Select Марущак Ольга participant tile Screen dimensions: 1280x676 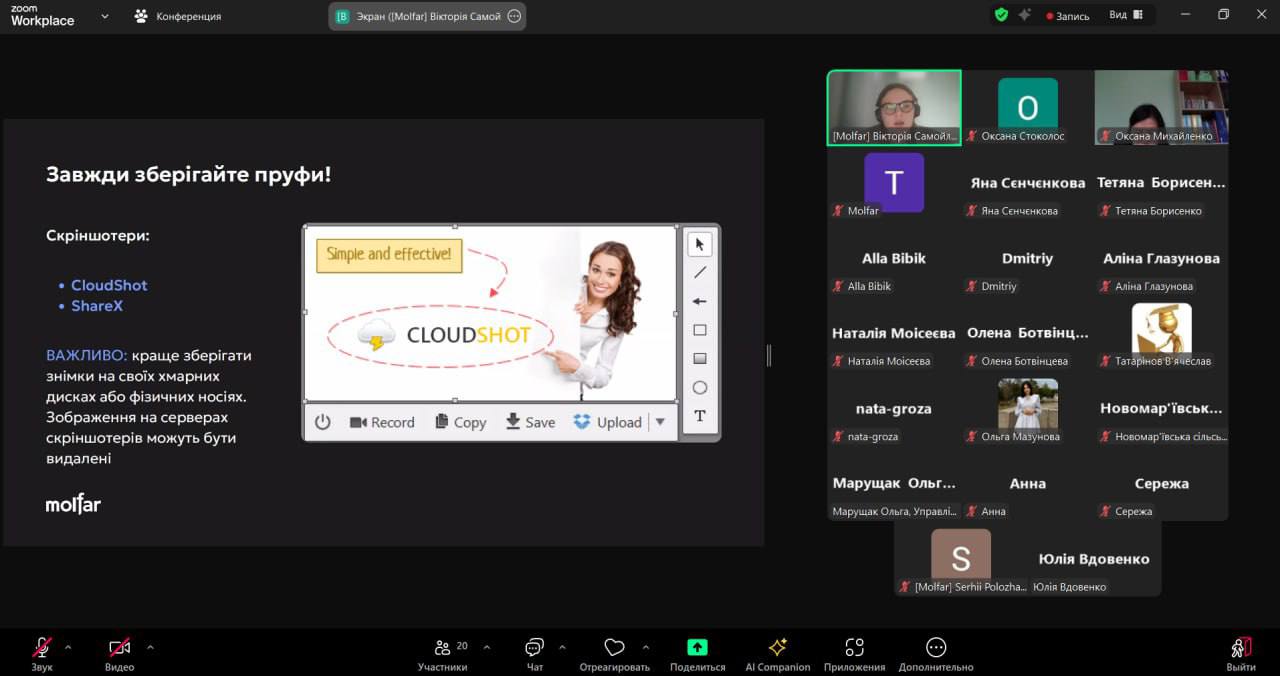pos(894,483)
